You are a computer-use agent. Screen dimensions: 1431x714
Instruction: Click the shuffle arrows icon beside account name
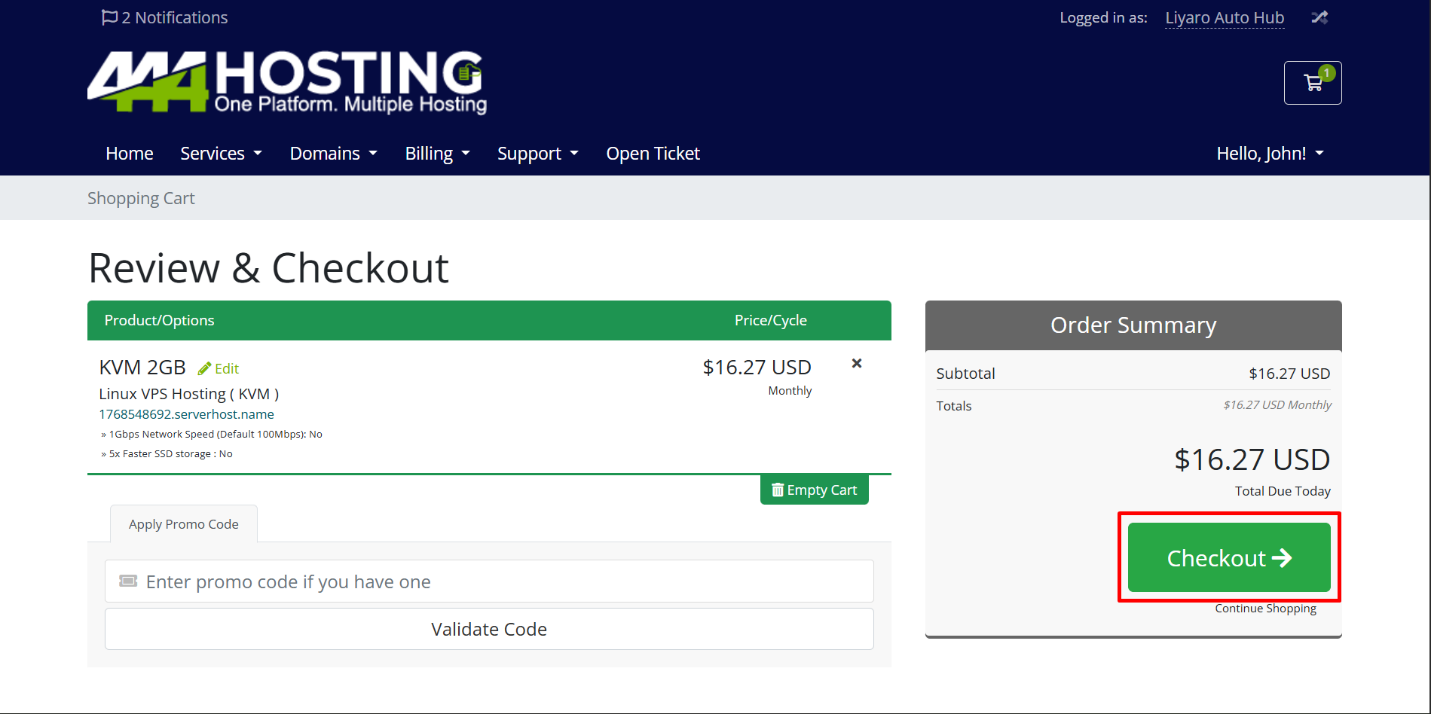coord(1320,17)
